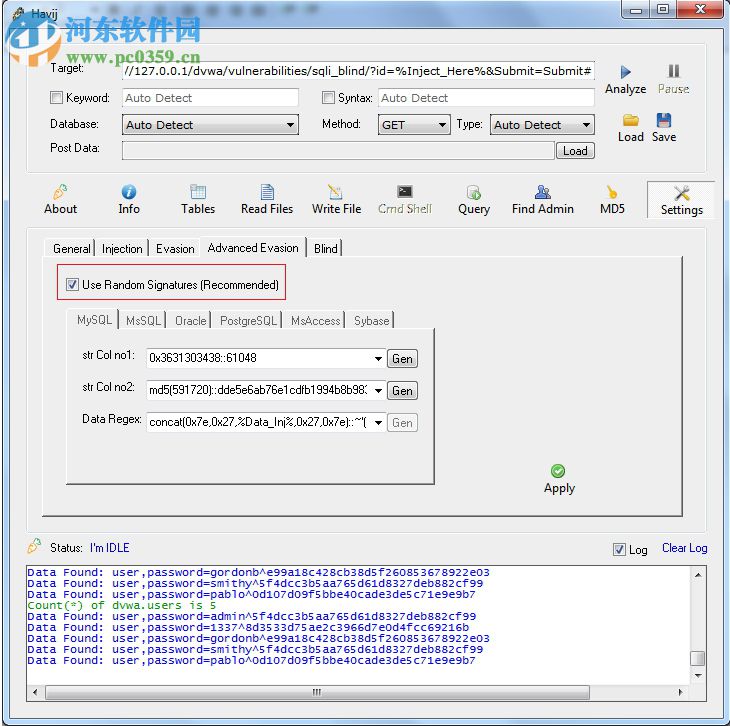Open the Tables toolbar icon
Image resolution: width=730 pixels, height=726 pixels.
point(198,192)
